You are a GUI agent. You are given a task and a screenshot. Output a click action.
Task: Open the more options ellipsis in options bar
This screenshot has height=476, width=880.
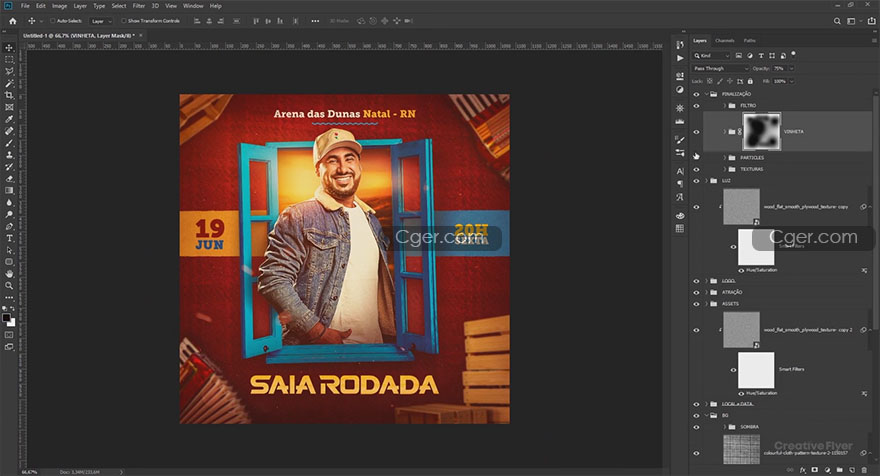pyautogui.click(x=315, y=21)
